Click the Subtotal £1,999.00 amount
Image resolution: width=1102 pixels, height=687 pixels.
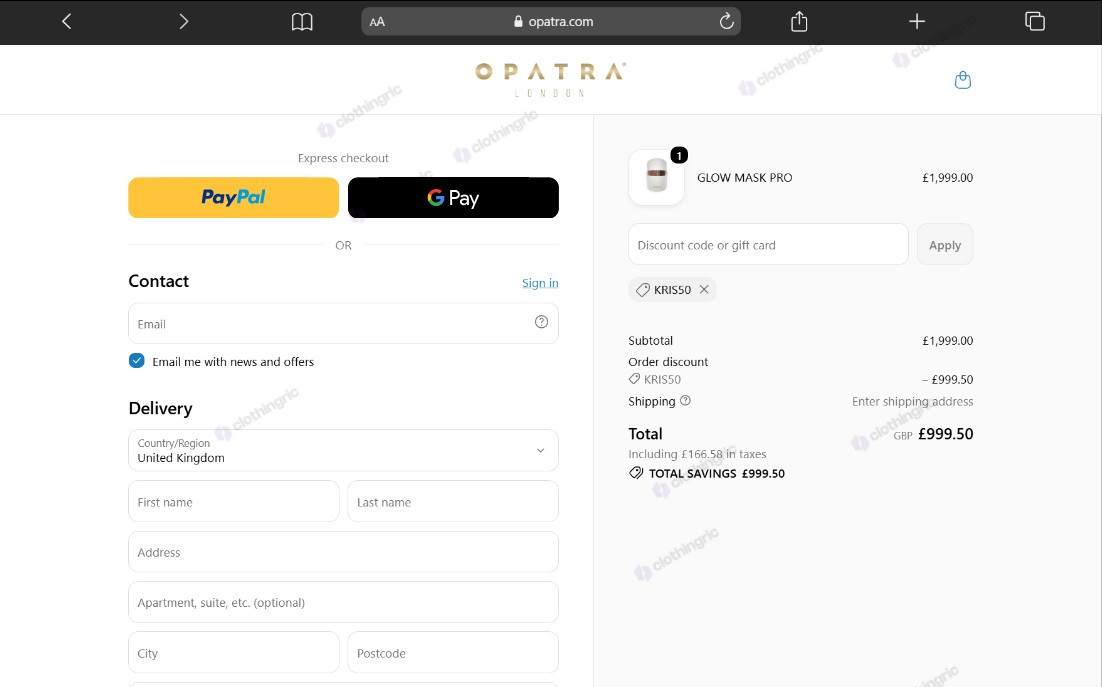pyautogui.click(x=947, y=341)
